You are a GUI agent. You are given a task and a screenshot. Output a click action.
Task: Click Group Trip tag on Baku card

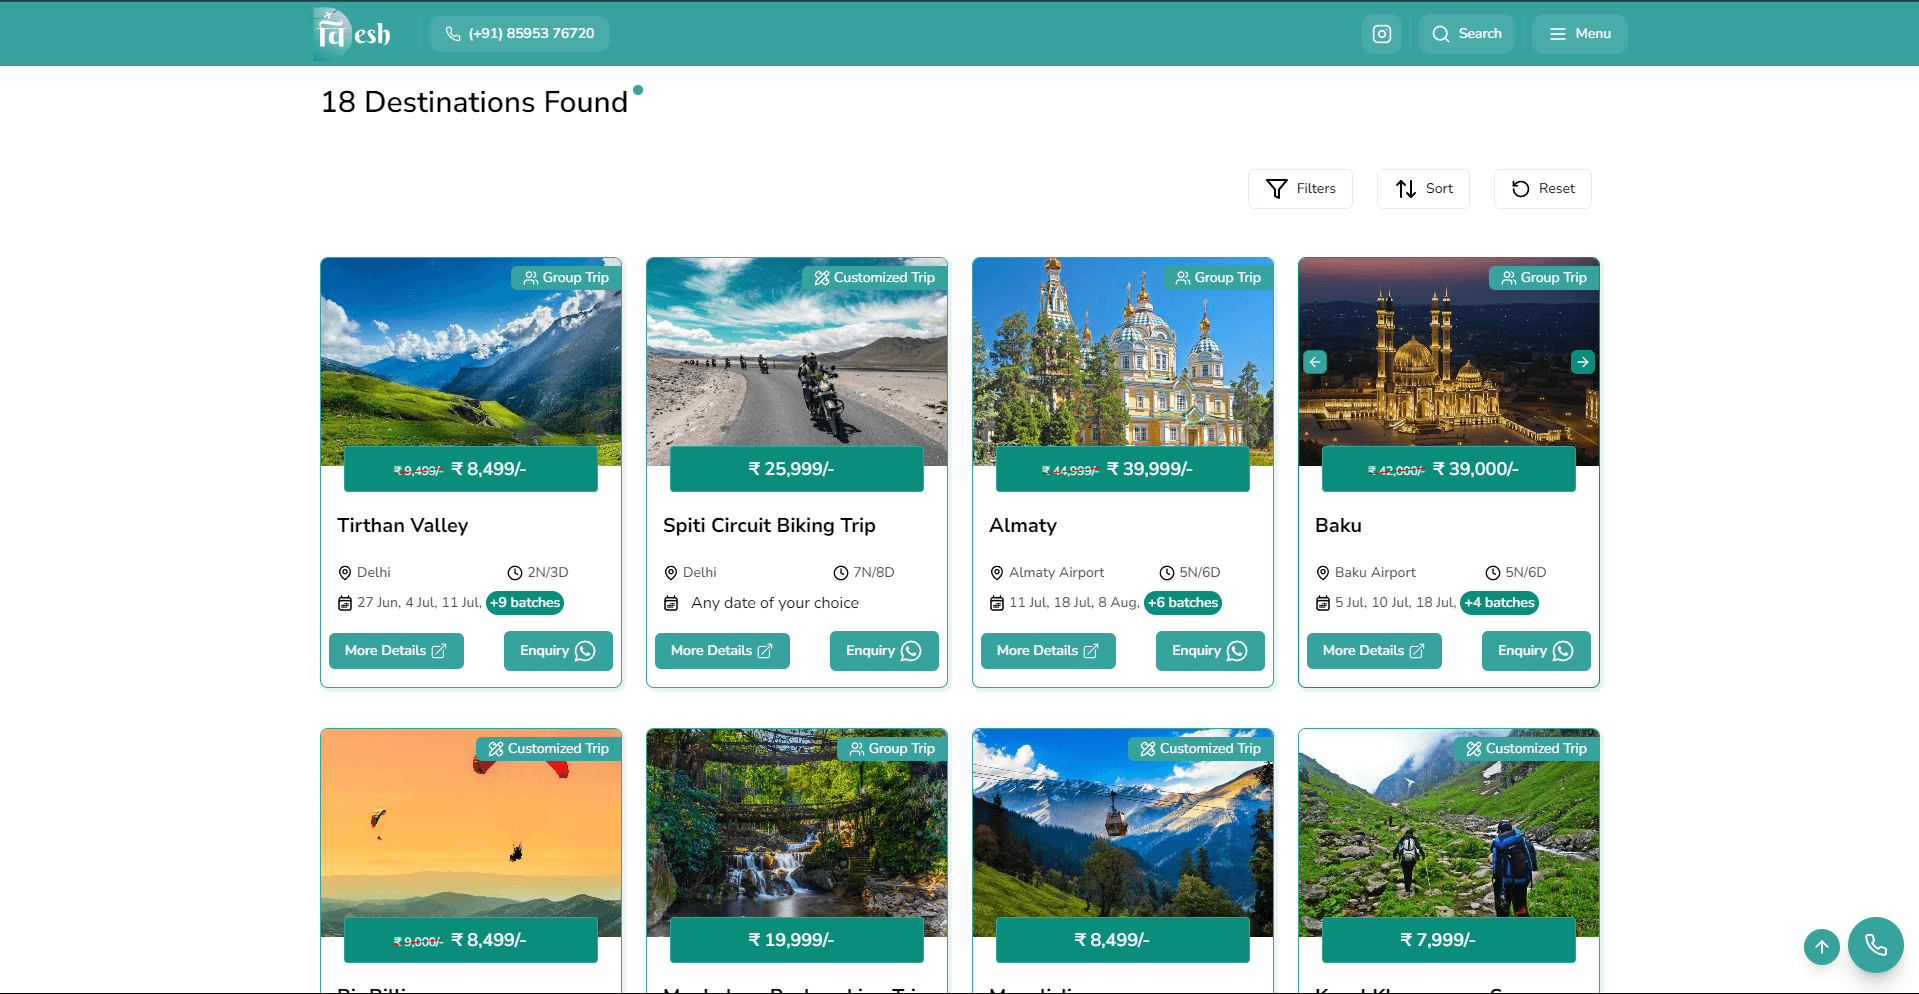[x=1544, y=278]
